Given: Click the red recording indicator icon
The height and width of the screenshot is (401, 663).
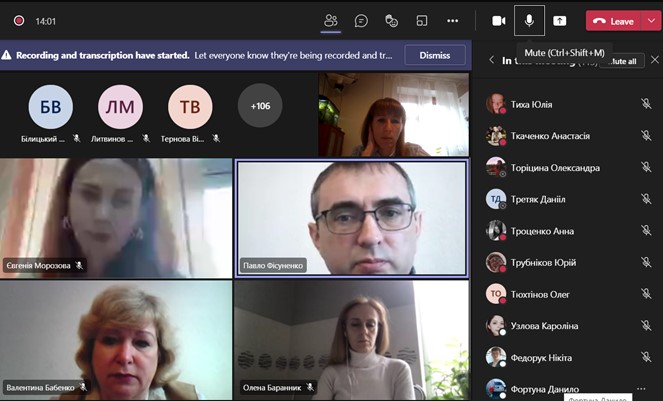Looking at the screenshot, I should coord(19,21).
